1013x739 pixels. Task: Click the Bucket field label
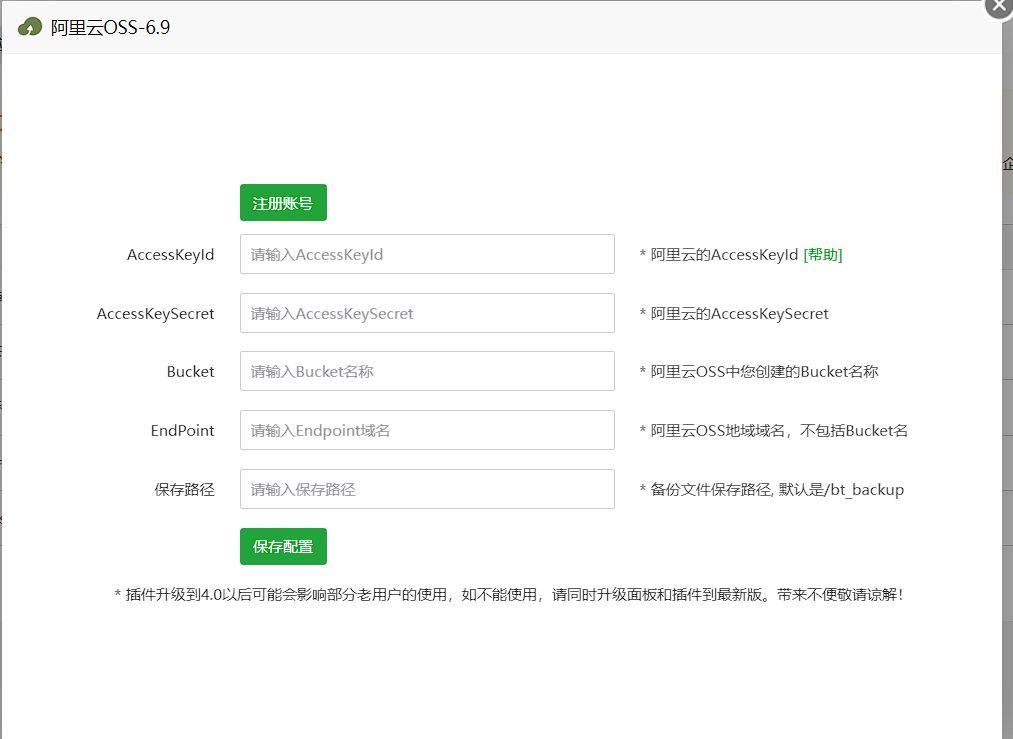pos(190,371)
